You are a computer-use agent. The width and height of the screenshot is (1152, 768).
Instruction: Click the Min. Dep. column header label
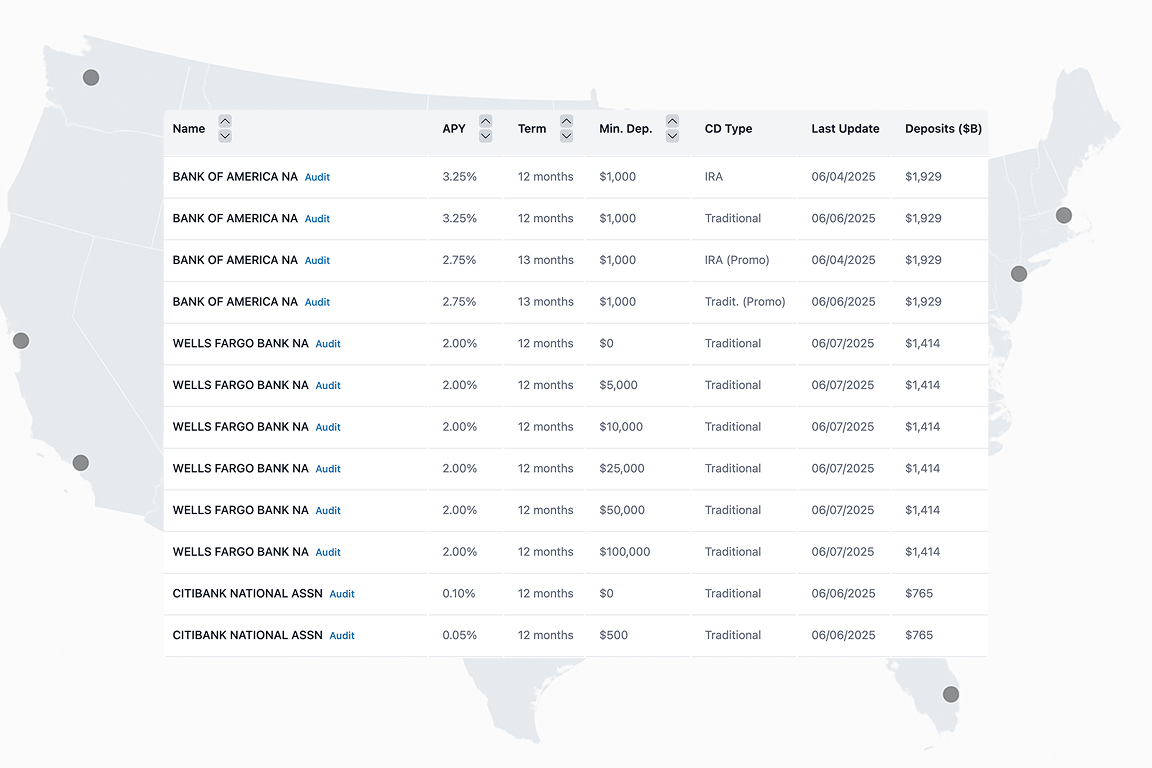(x=626, y=129)
